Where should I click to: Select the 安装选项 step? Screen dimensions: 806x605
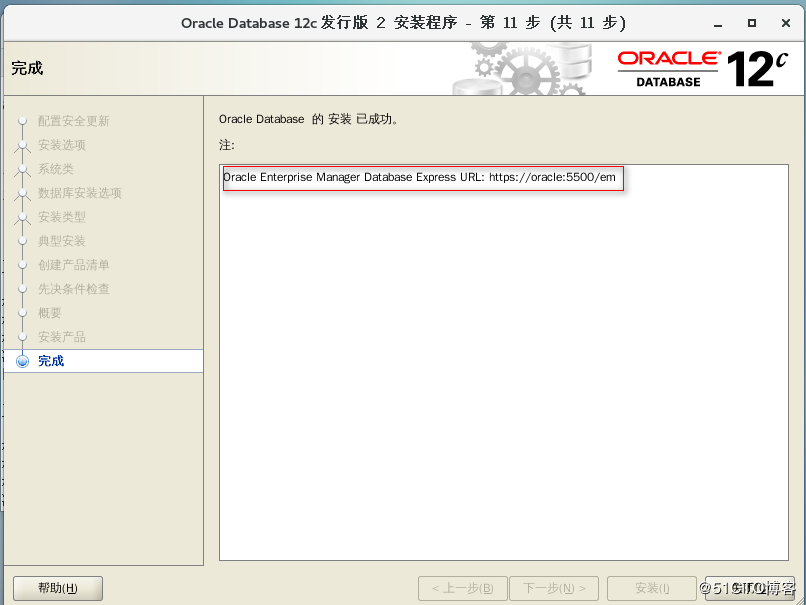(62, 145)
